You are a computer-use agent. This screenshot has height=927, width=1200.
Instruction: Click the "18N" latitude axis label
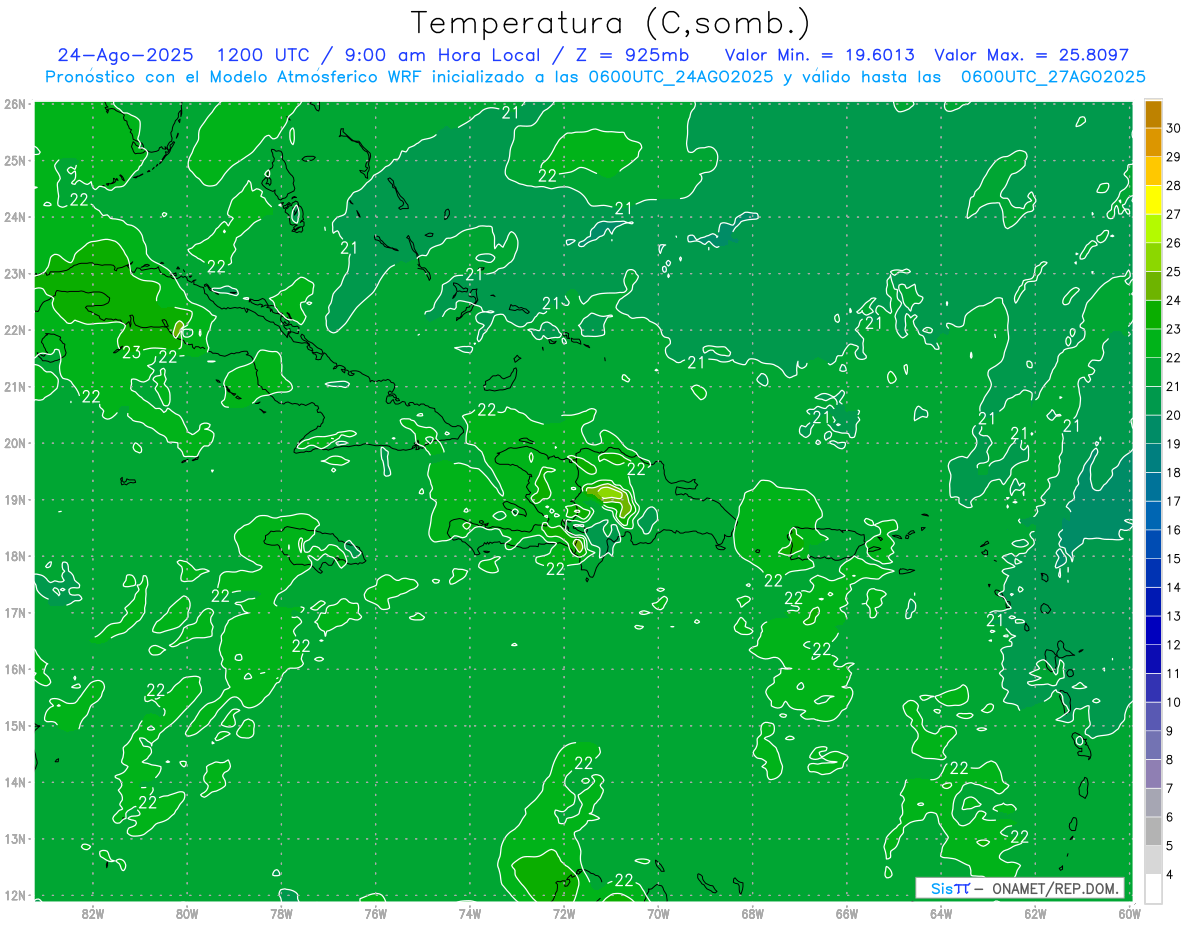(15, 556)
